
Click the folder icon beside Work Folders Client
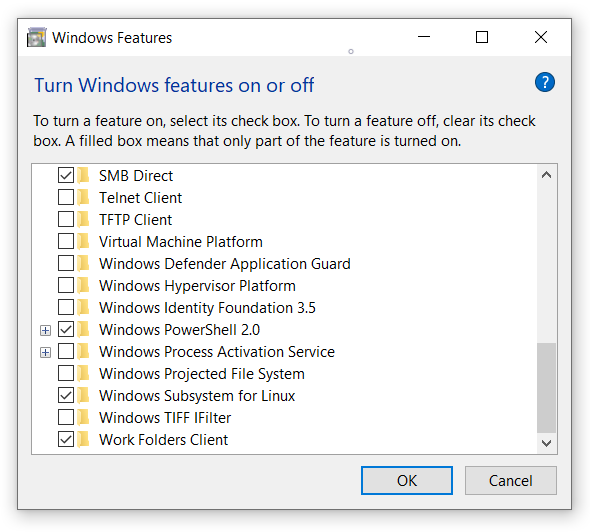click(84, 439)
